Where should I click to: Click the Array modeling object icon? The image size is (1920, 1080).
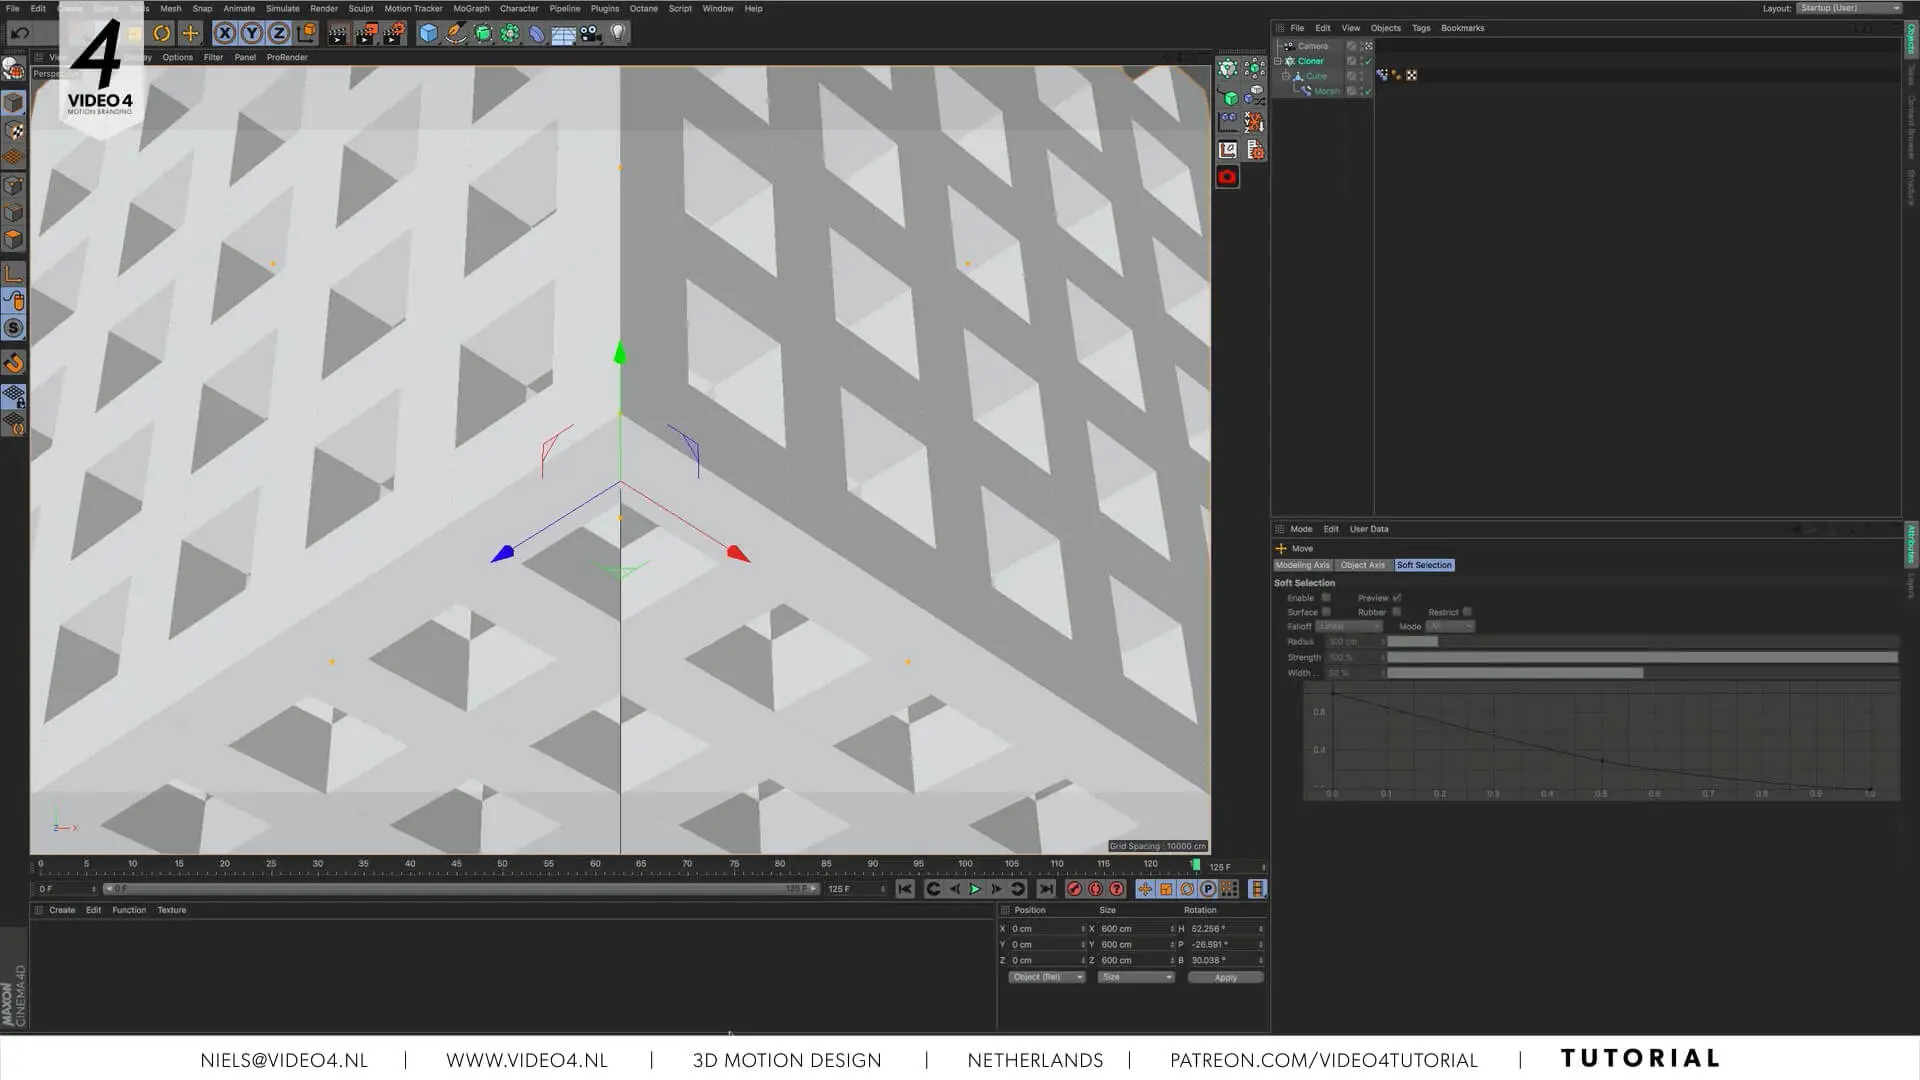(x=510, y=33)
